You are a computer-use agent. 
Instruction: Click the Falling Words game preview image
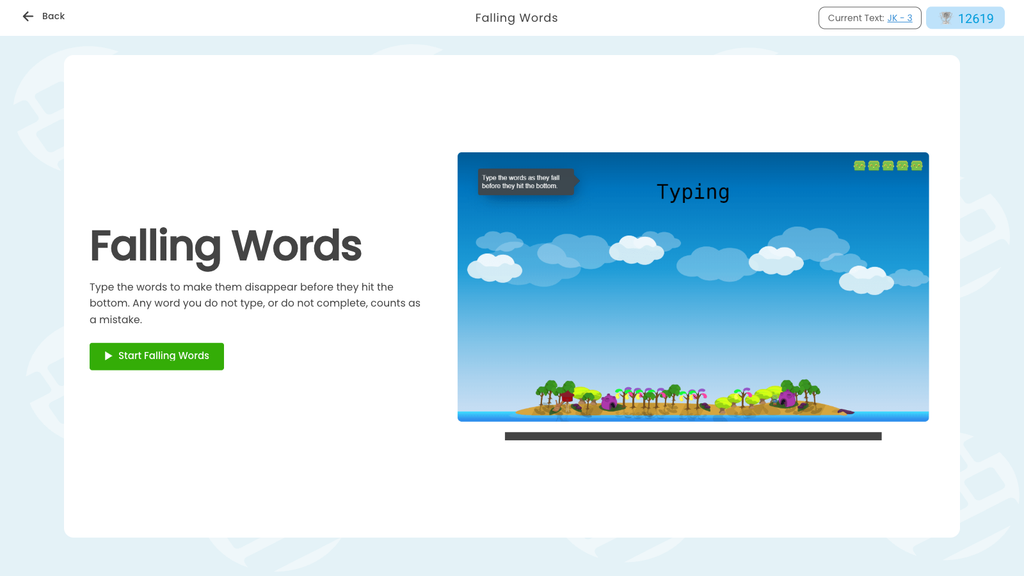693,287
